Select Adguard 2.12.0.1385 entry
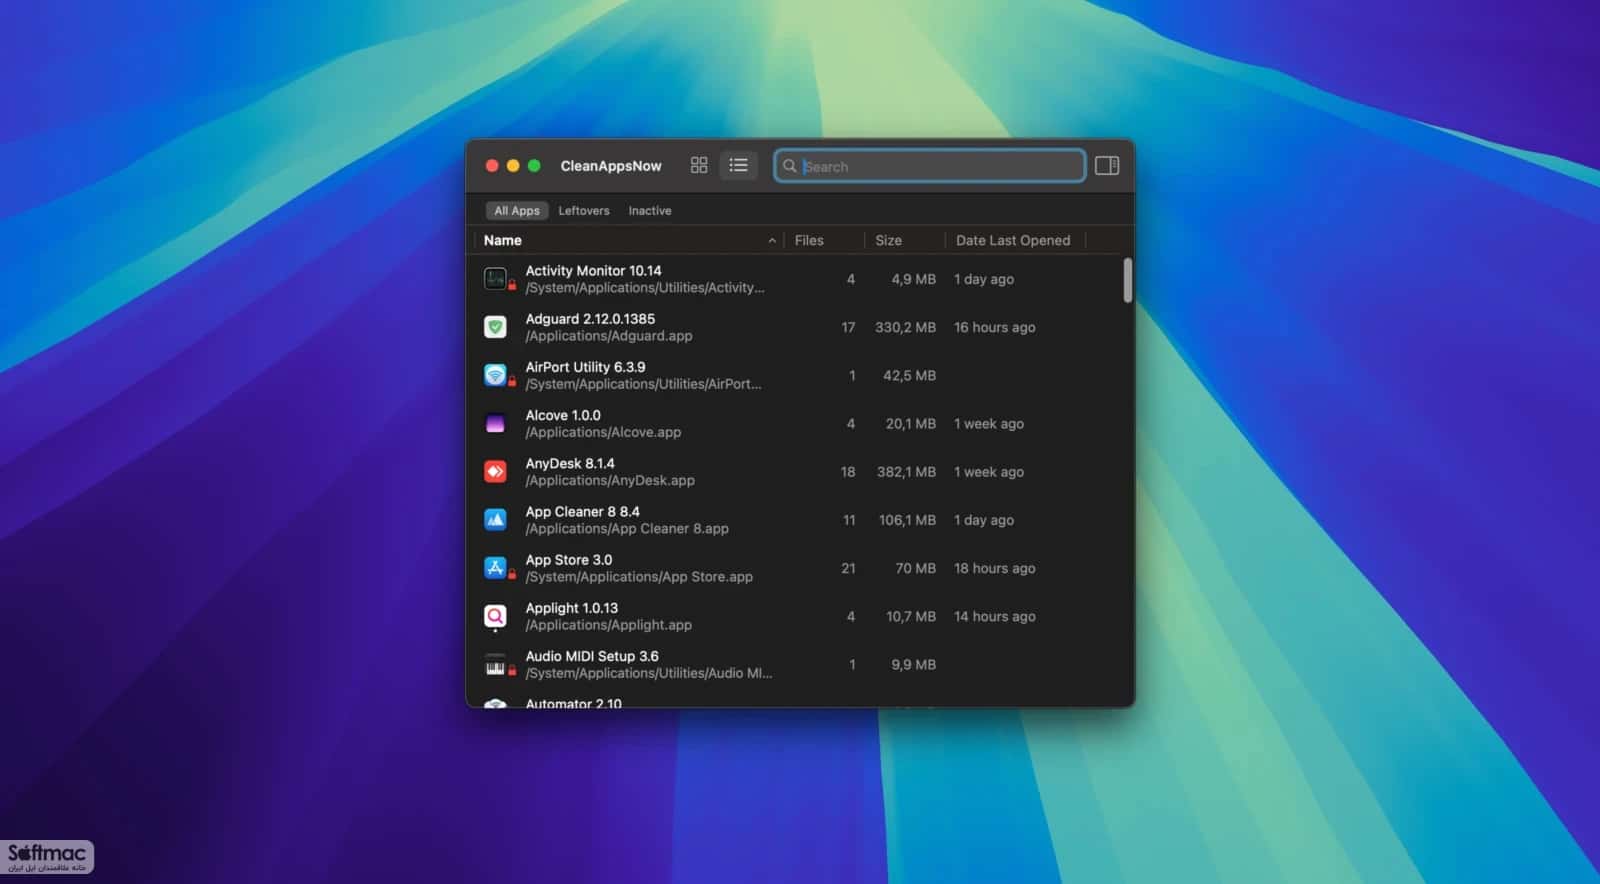 coord(590,319)
